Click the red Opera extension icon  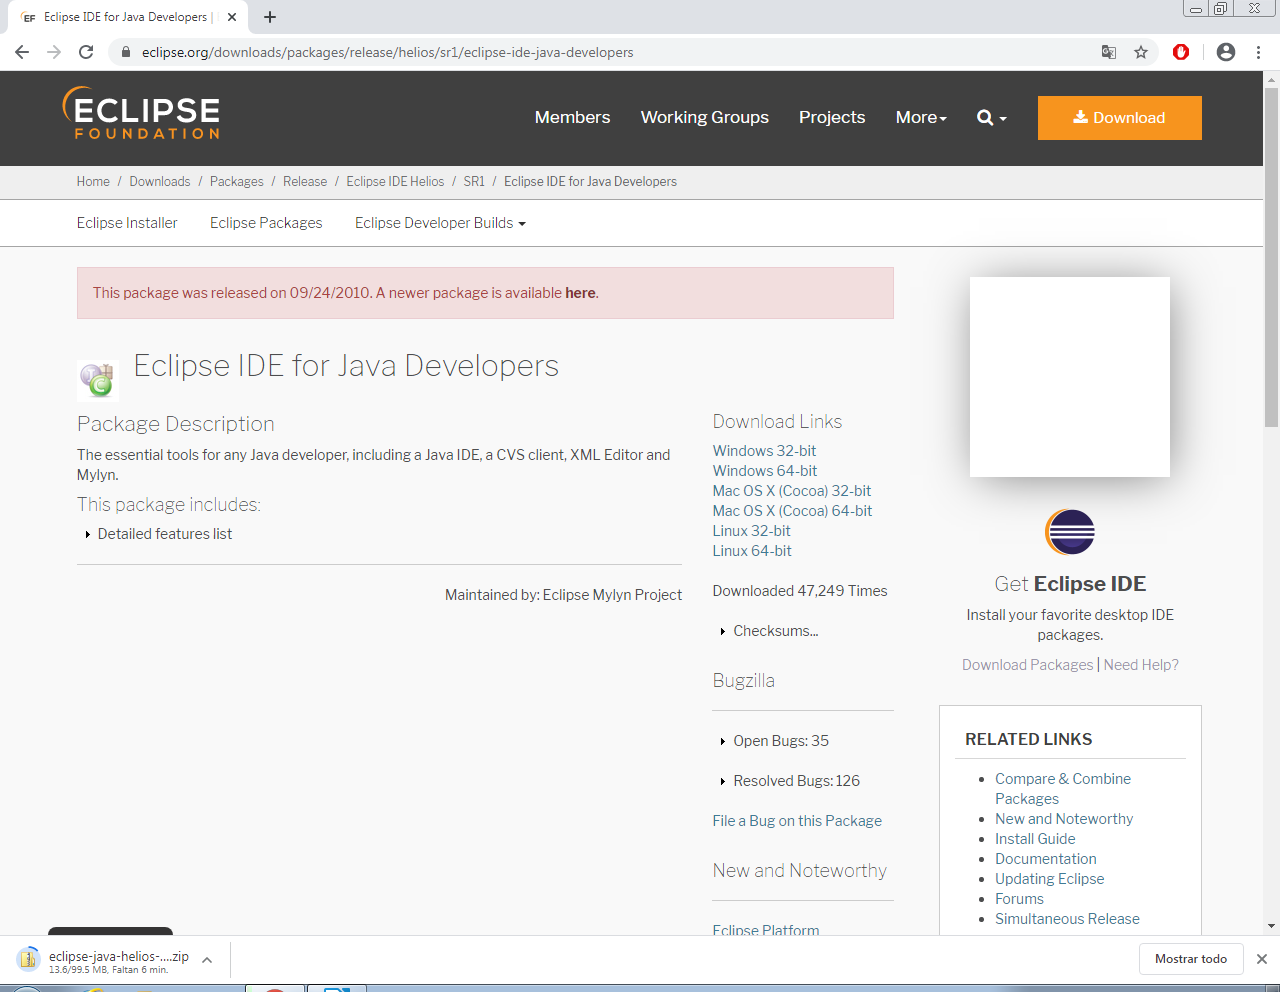(1181, 52)
